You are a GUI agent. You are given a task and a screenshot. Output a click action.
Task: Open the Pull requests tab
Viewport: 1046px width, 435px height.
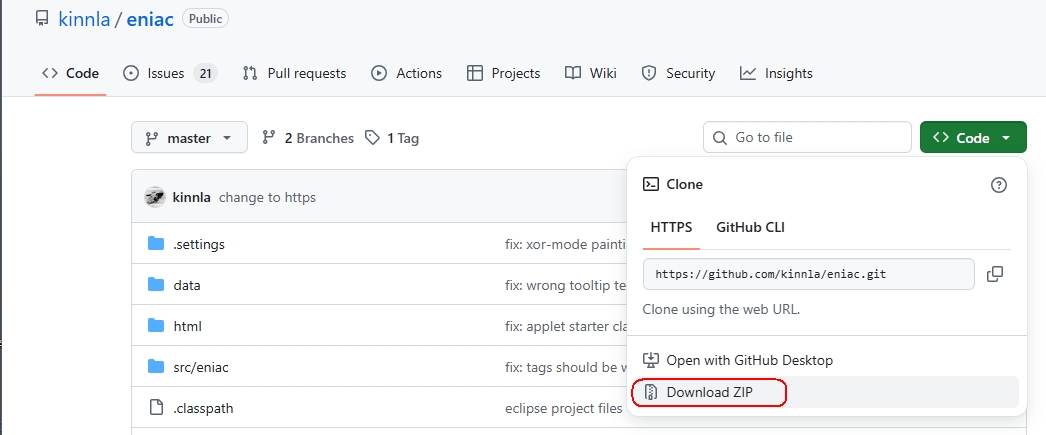(x=295, y=73)
